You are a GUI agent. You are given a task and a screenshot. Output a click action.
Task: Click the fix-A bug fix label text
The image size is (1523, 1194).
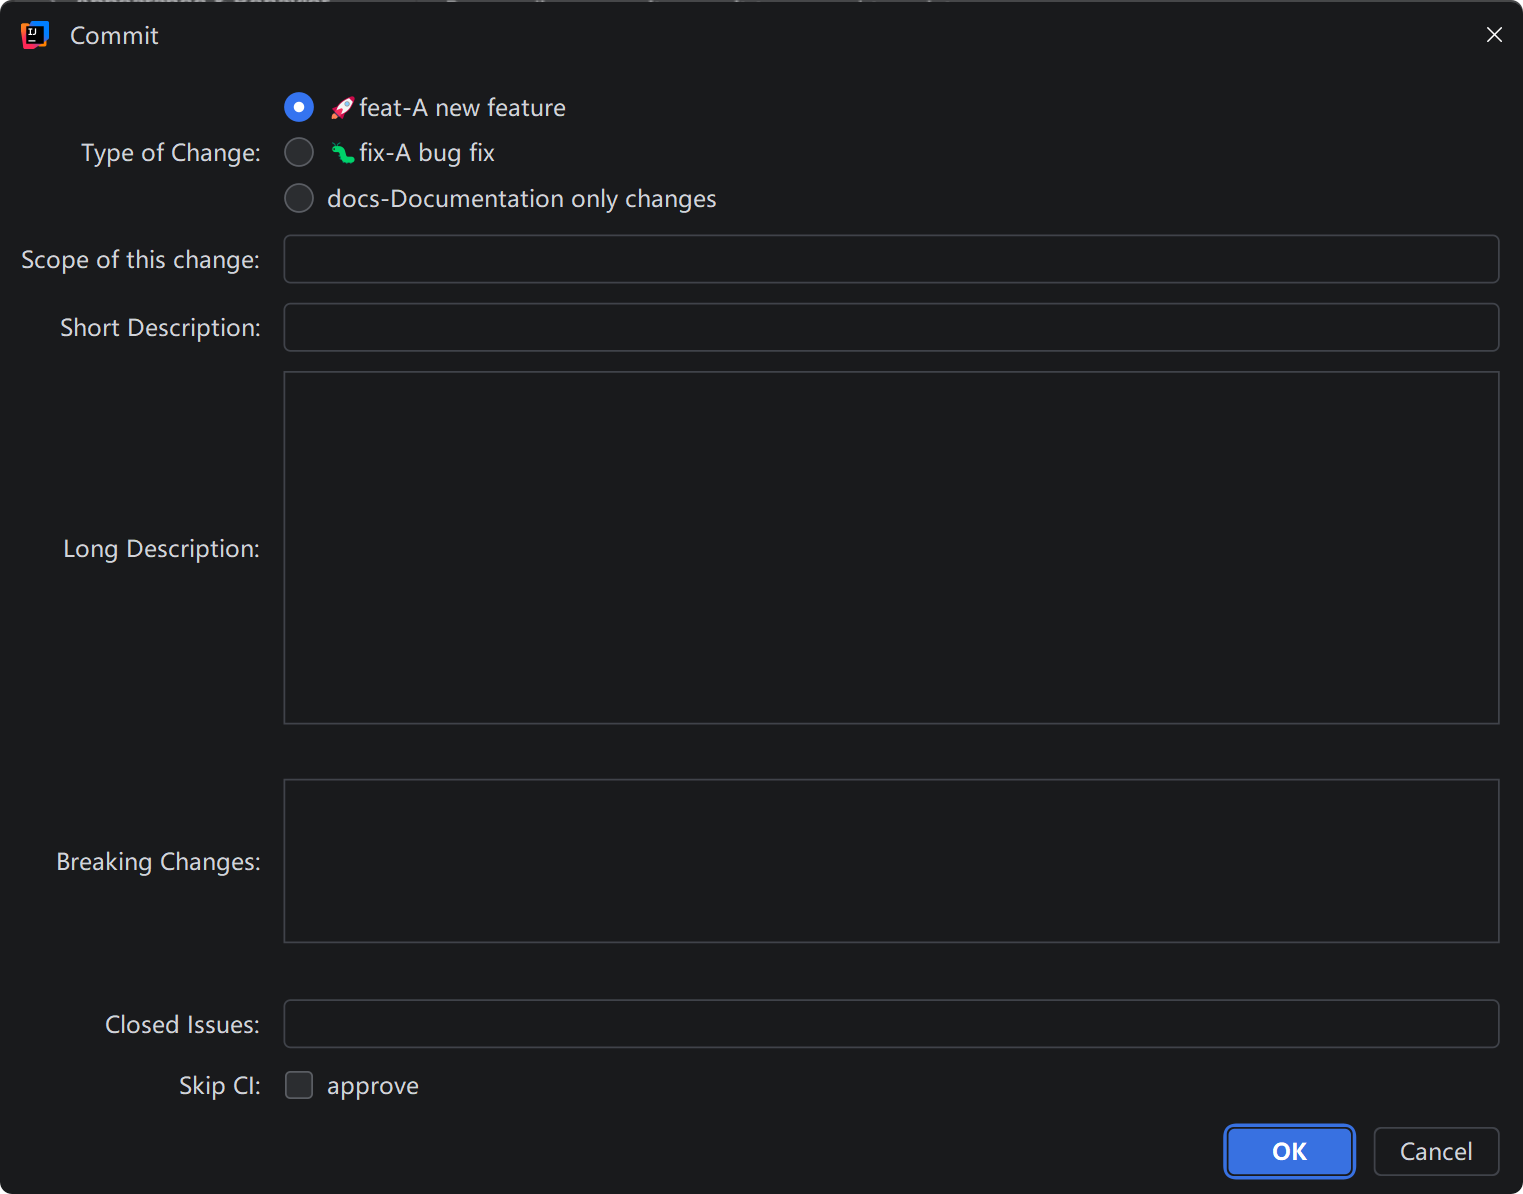pyautogui.click(x=427, y=152)
